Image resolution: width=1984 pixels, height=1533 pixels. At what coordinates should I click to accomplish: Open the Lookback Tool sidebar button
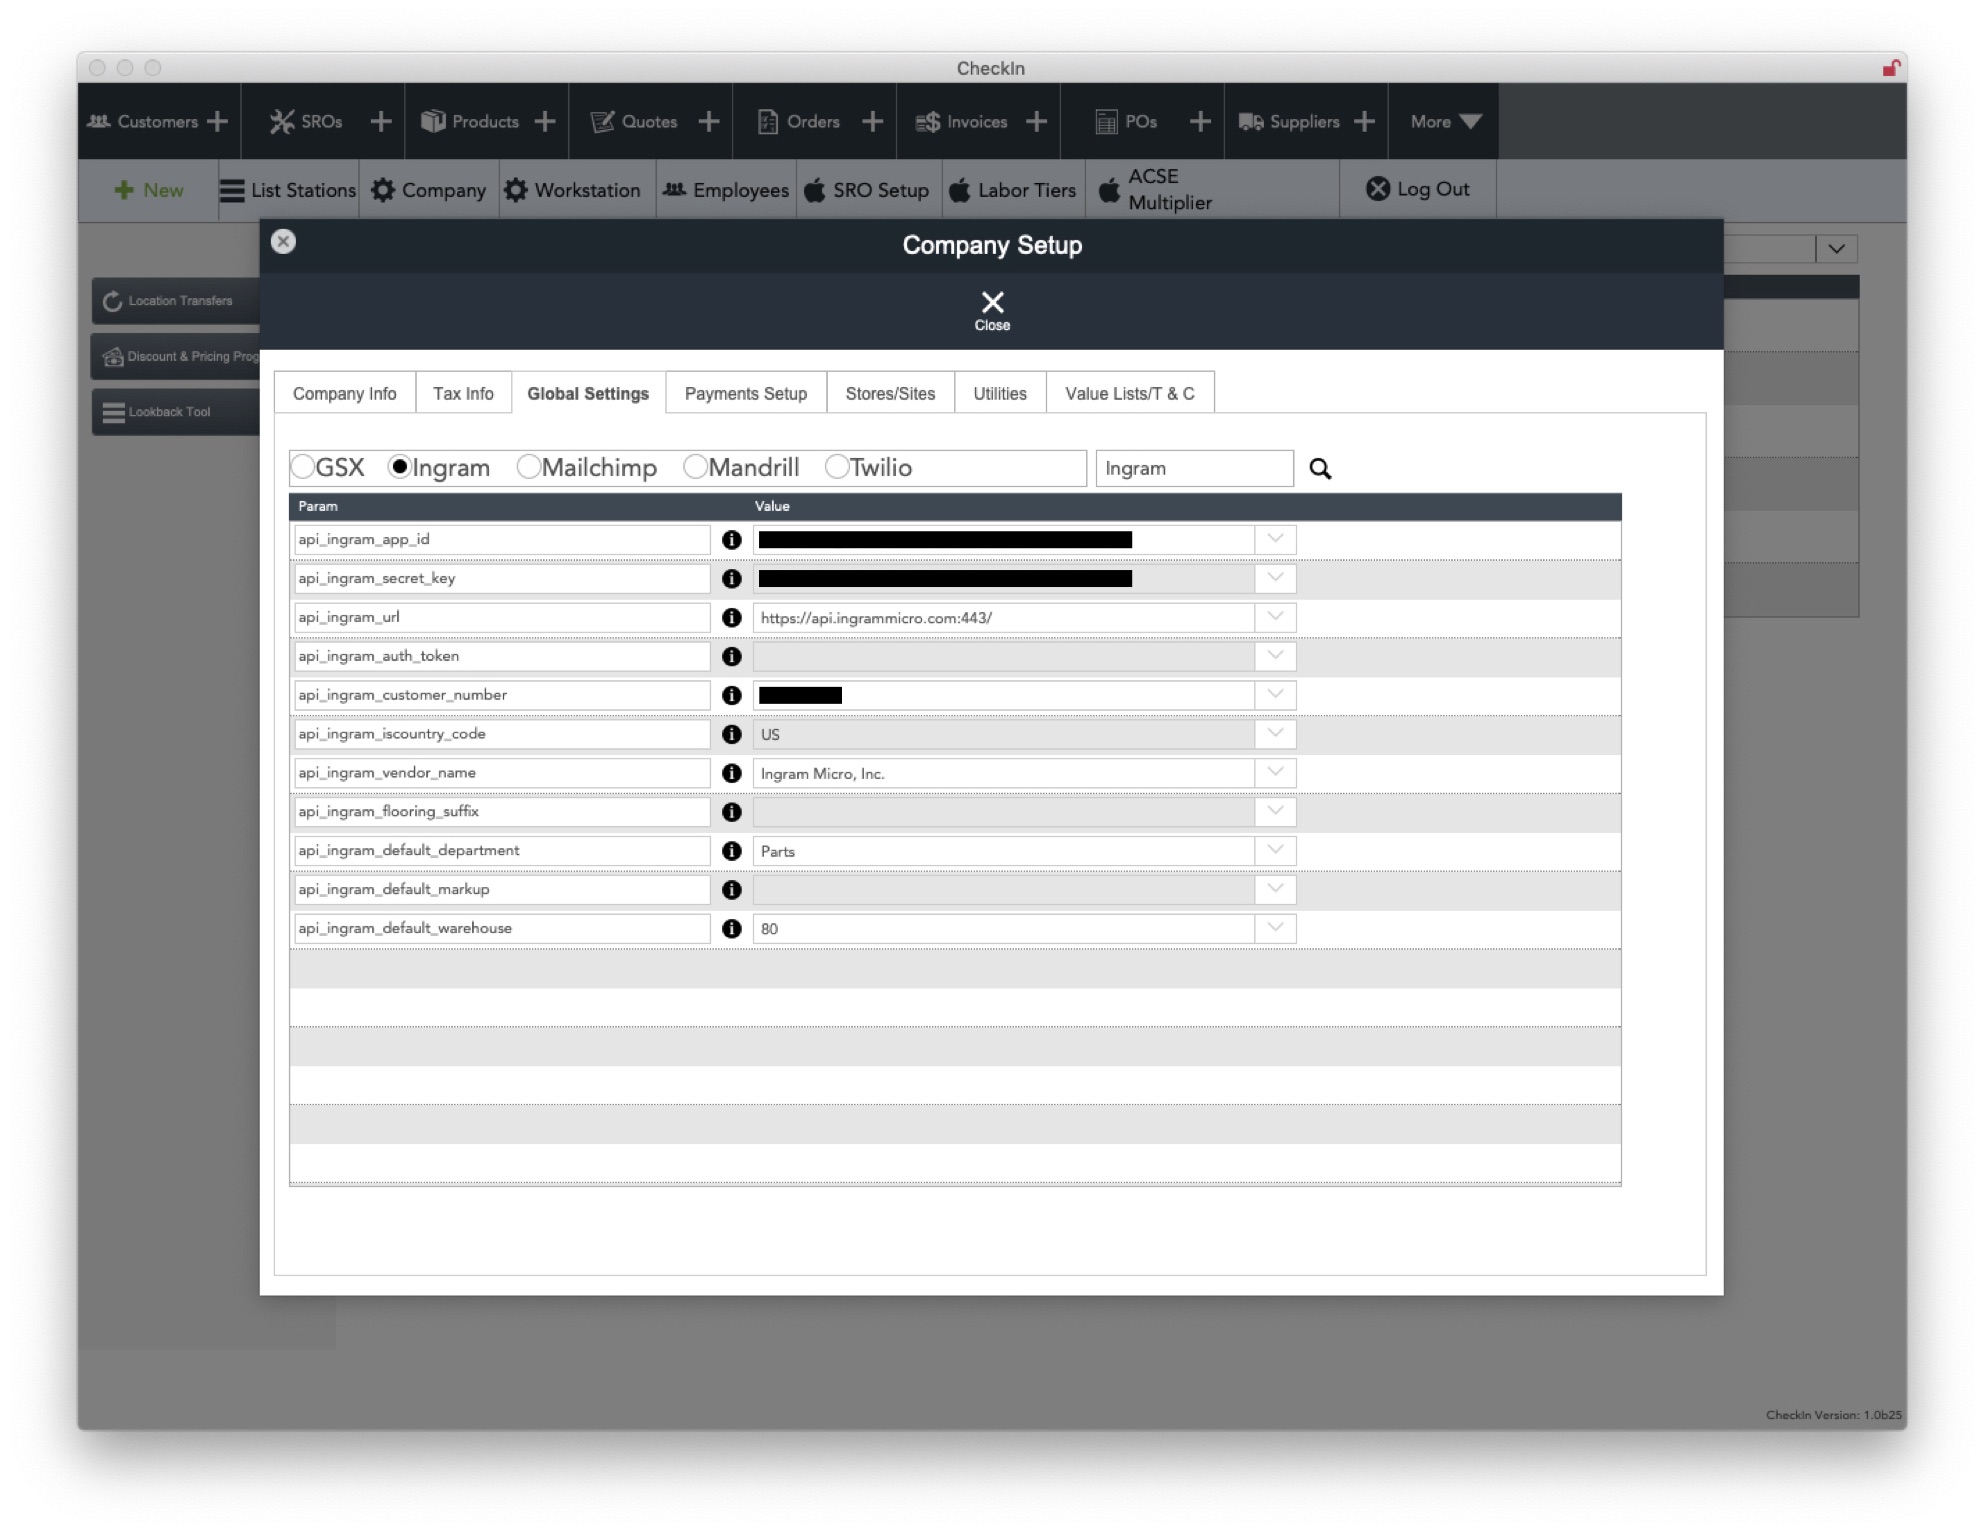(x=176, y=412)
